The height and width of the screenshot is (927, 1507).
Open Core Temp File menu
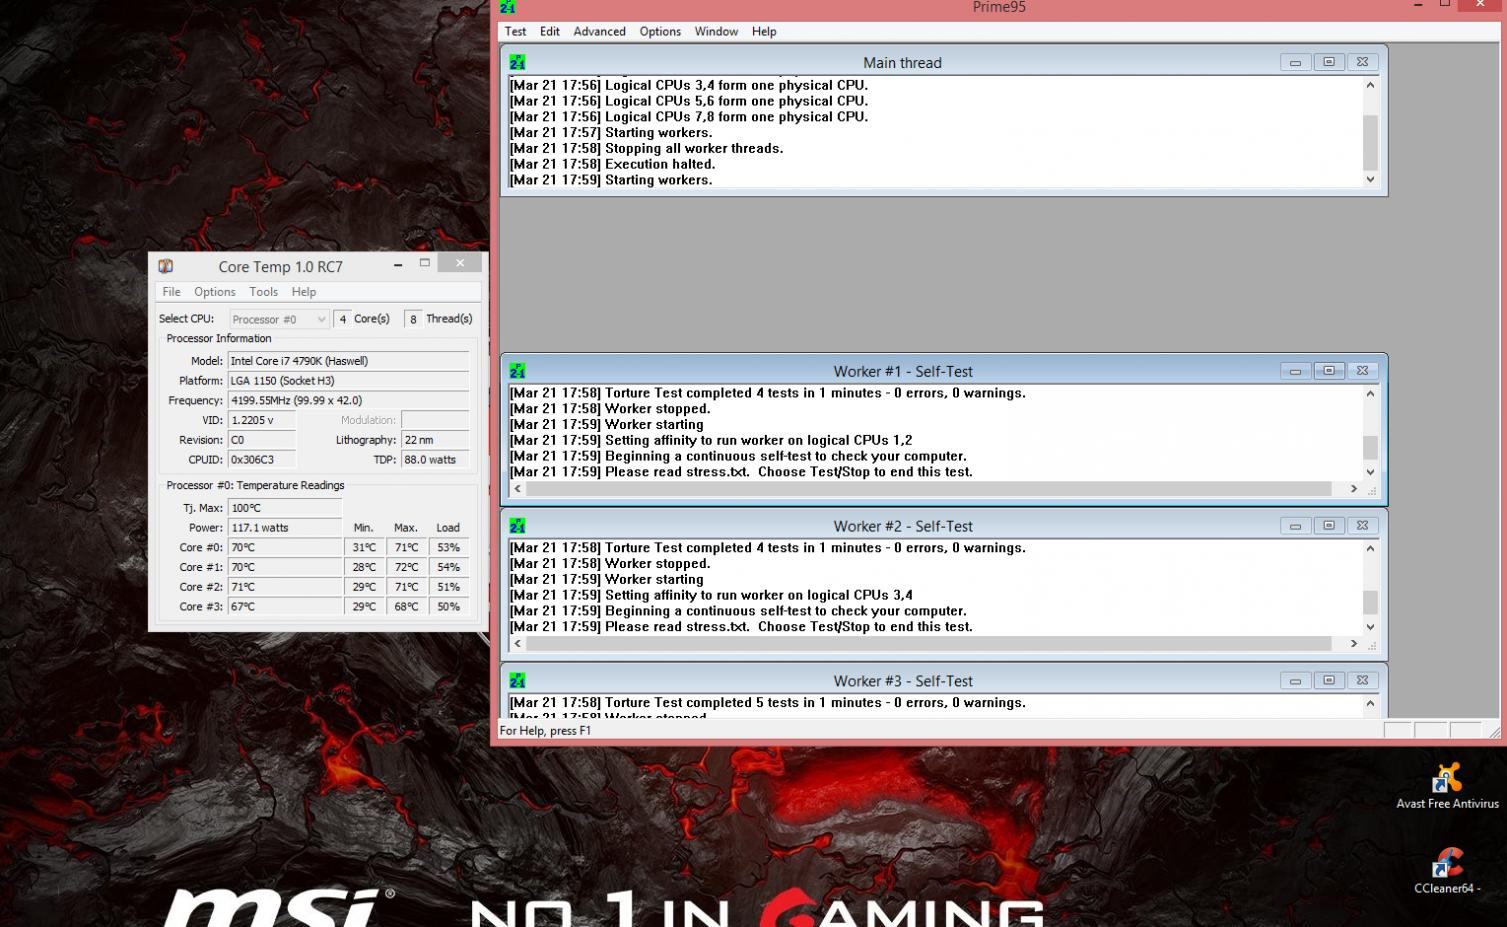171,292
